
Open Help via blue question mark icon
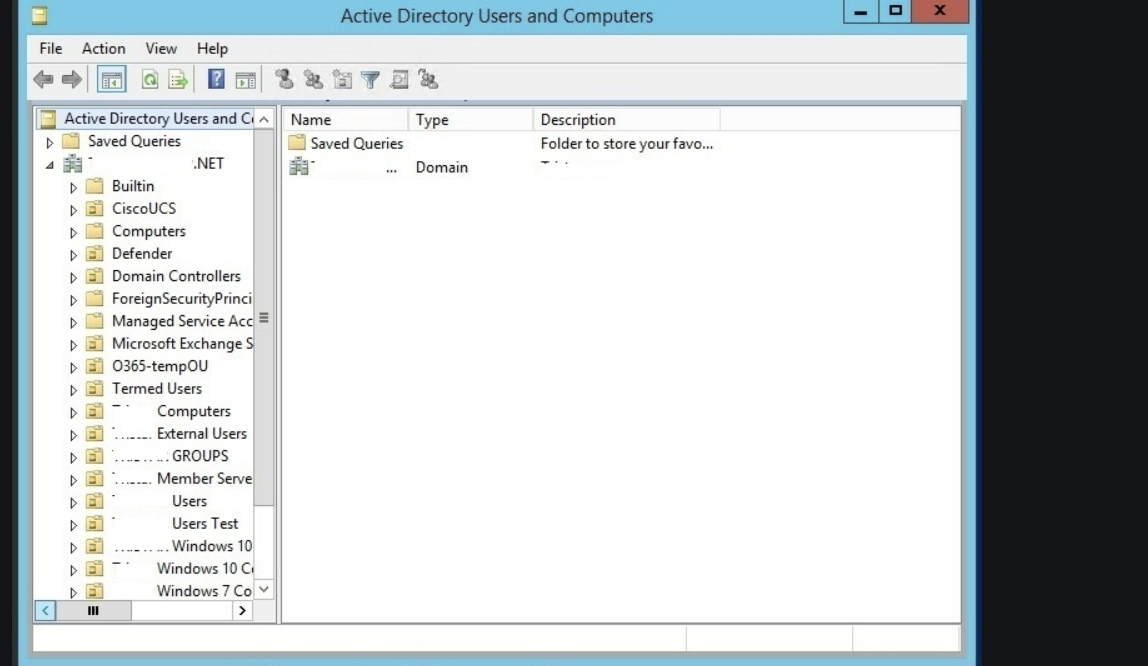[x=216, y=79]
